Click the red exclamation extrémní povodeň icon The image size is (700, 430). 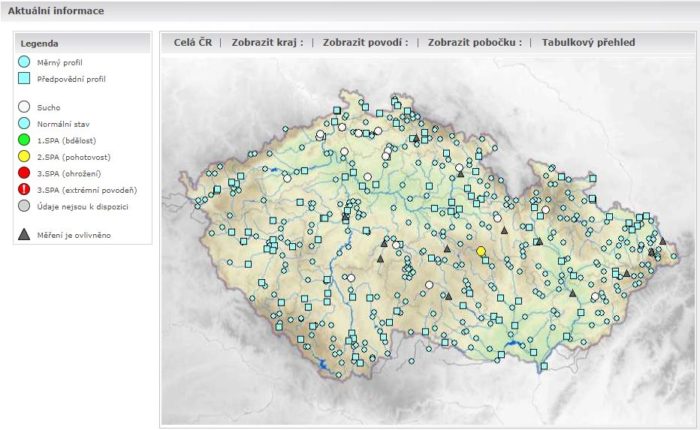(24, 189)
